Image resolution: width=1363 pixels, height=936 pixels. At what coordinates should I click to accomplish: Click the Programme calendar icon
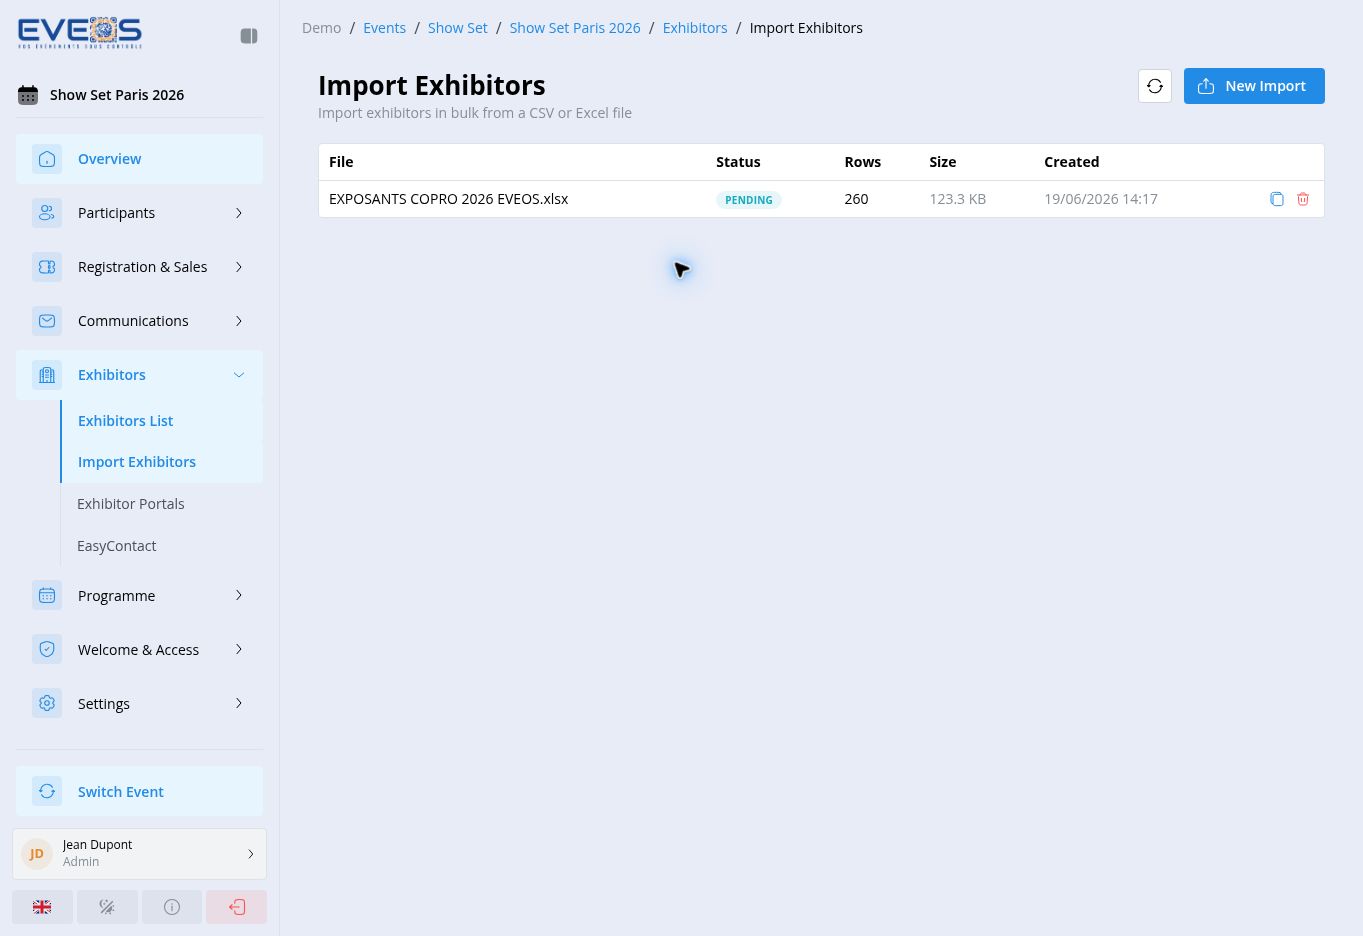pos(47,596)
